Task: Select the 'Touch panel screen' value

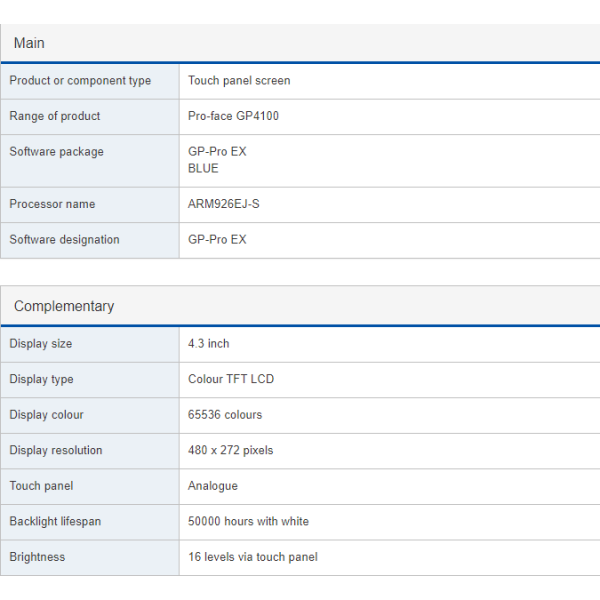Action: 239,81
